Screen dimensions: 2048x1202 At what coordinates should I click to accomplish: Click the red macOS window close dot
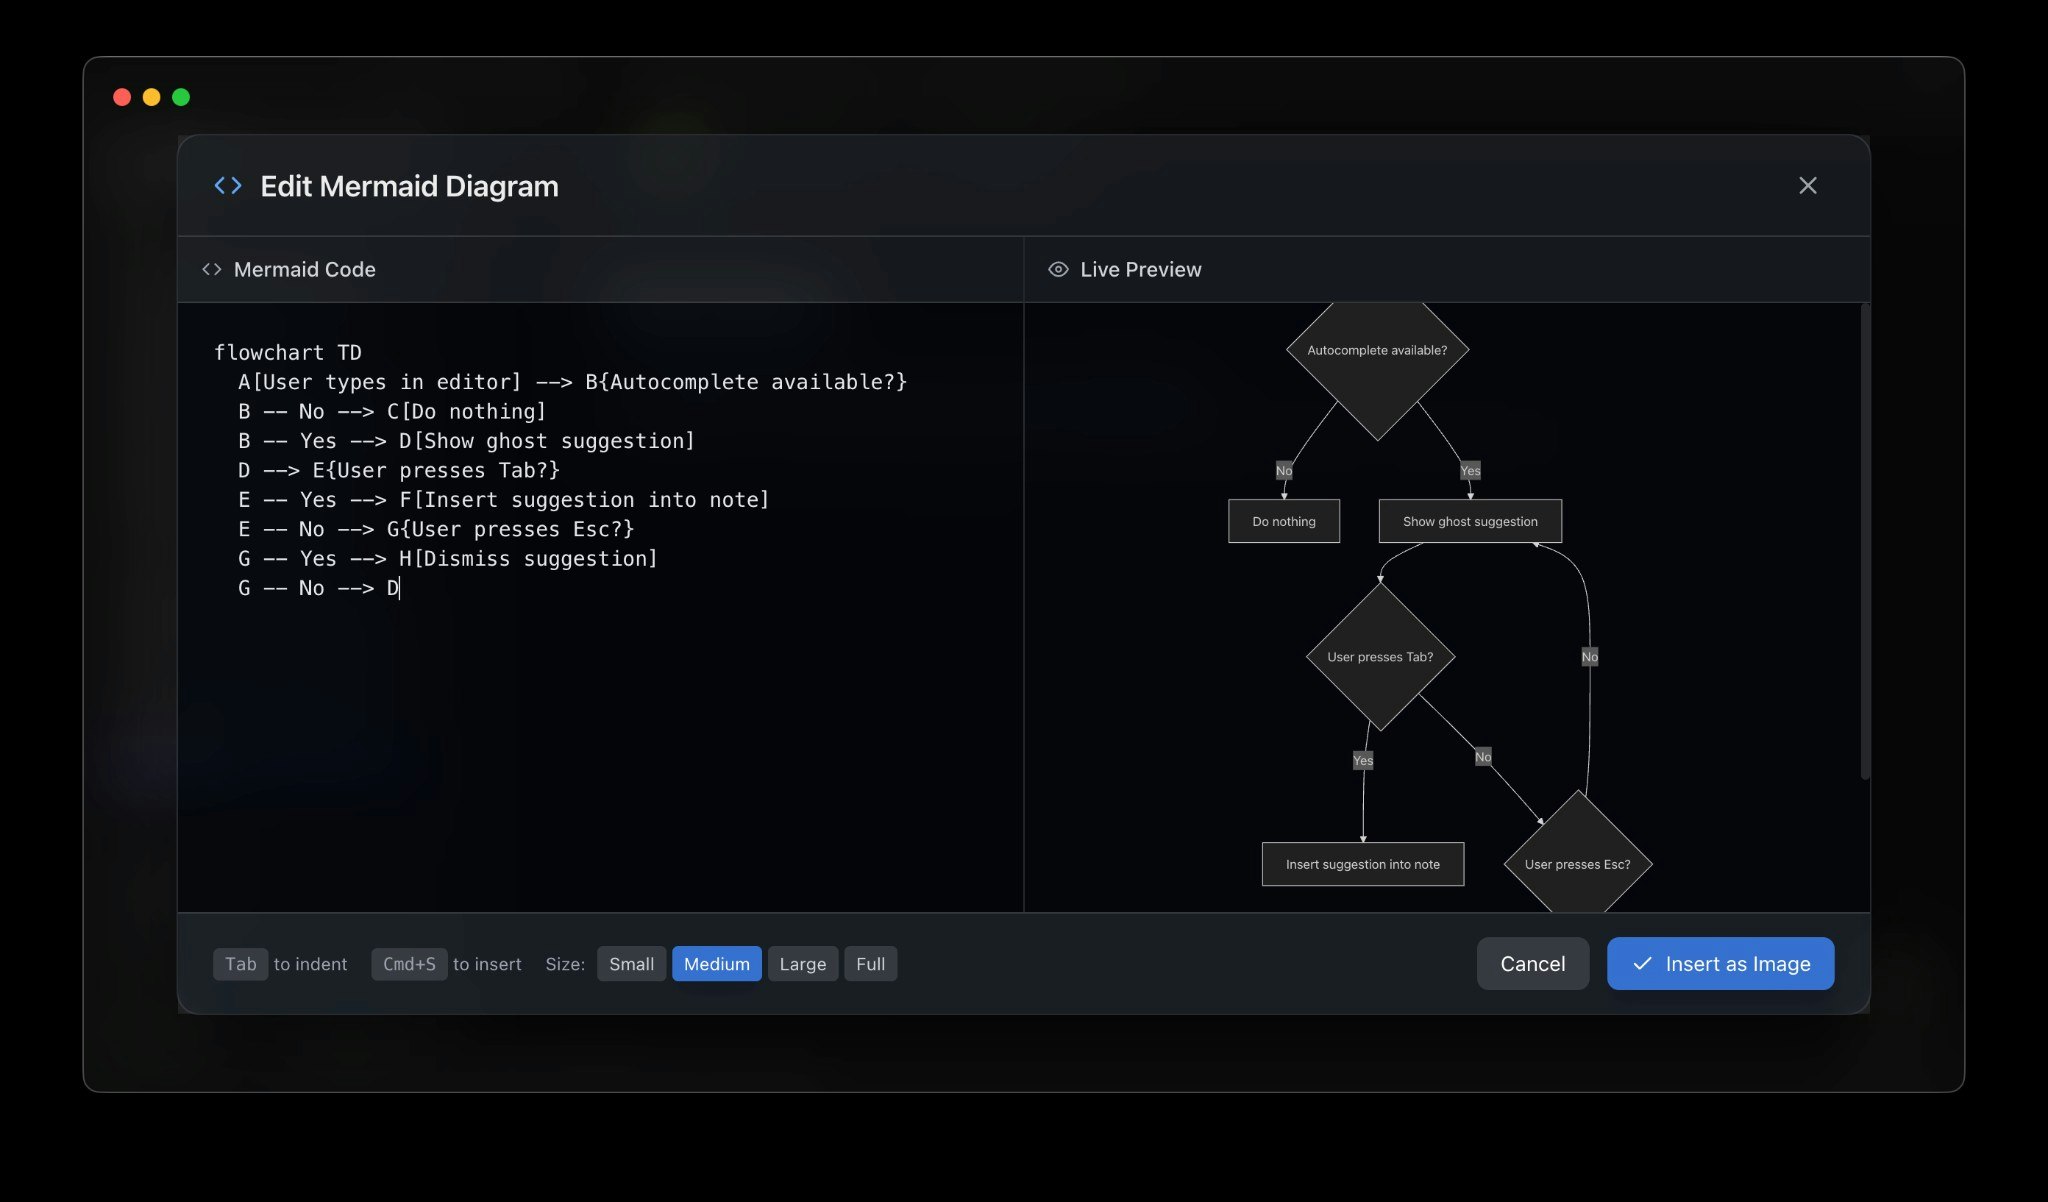coord(122,97)
